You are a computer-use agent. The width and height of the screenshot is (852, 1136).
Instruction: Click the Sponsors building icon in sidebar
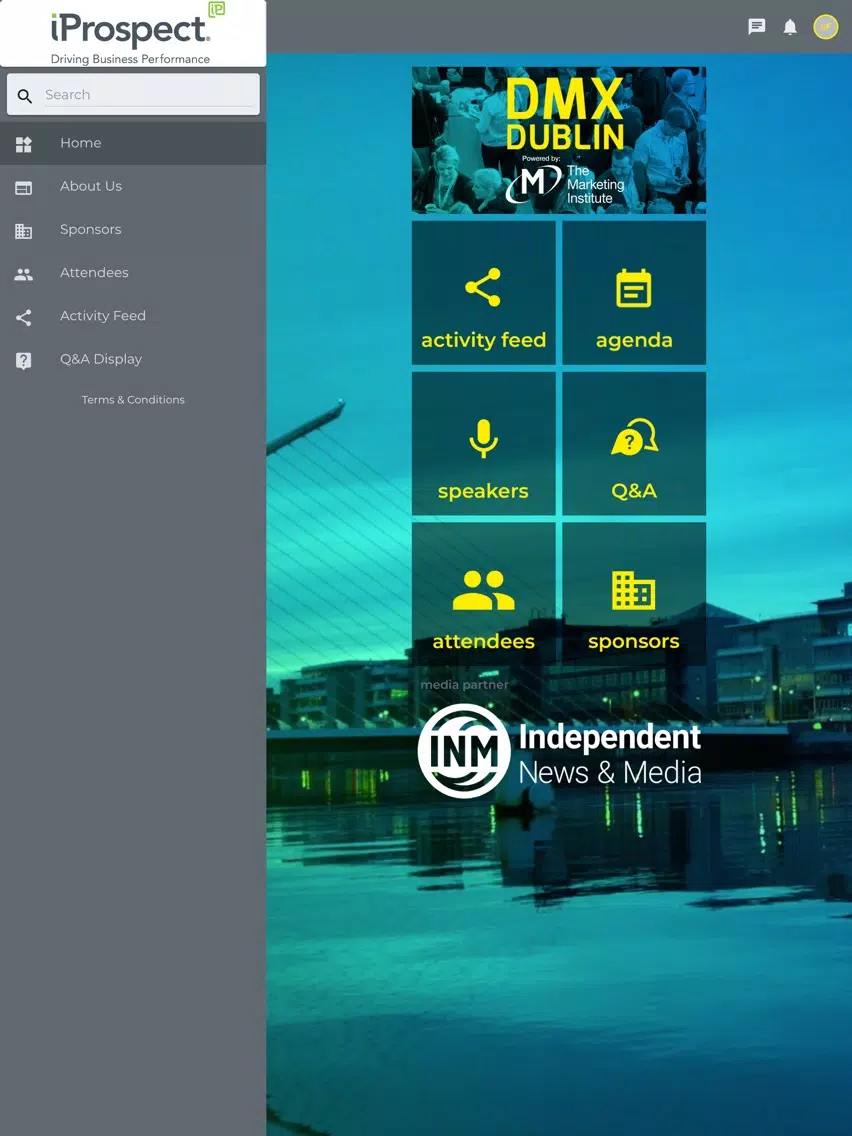pos(23,231)
